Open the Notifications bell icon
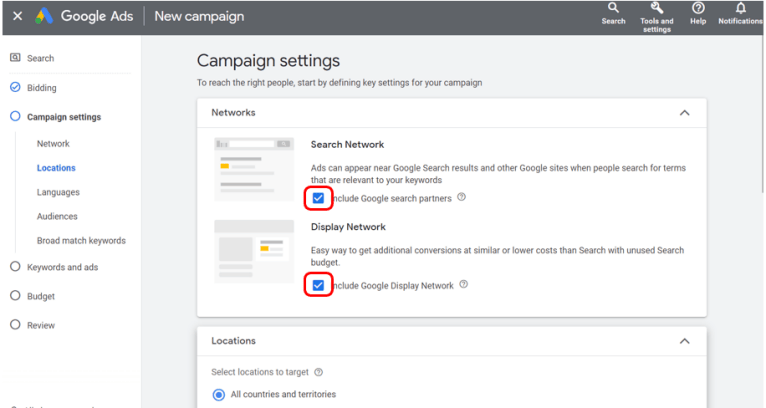 741,8
